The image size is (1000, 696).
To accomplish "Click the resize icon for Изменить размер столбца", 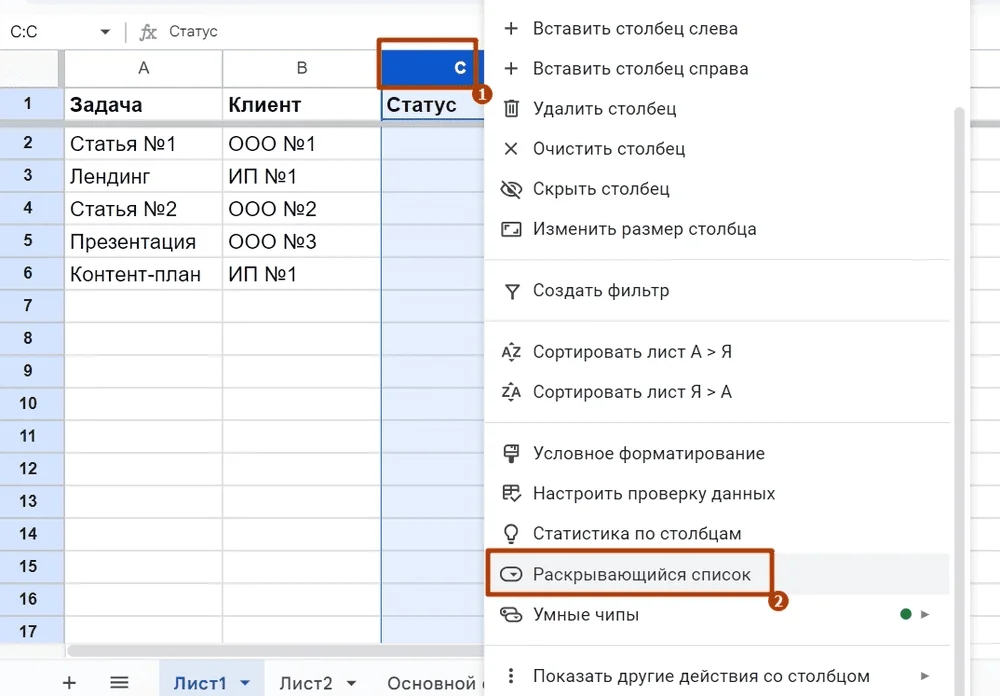I will (511, 229).
